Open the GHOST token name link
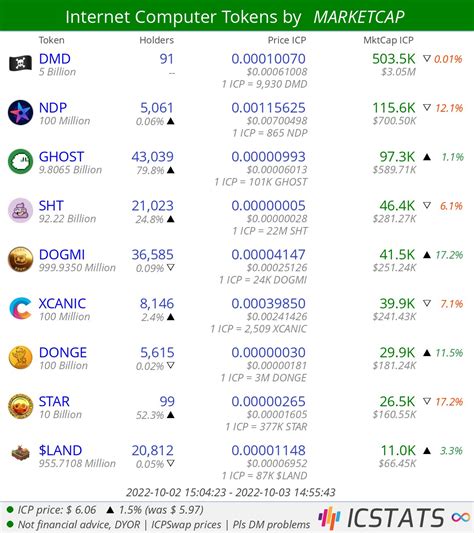 click(x=61, y=157)
